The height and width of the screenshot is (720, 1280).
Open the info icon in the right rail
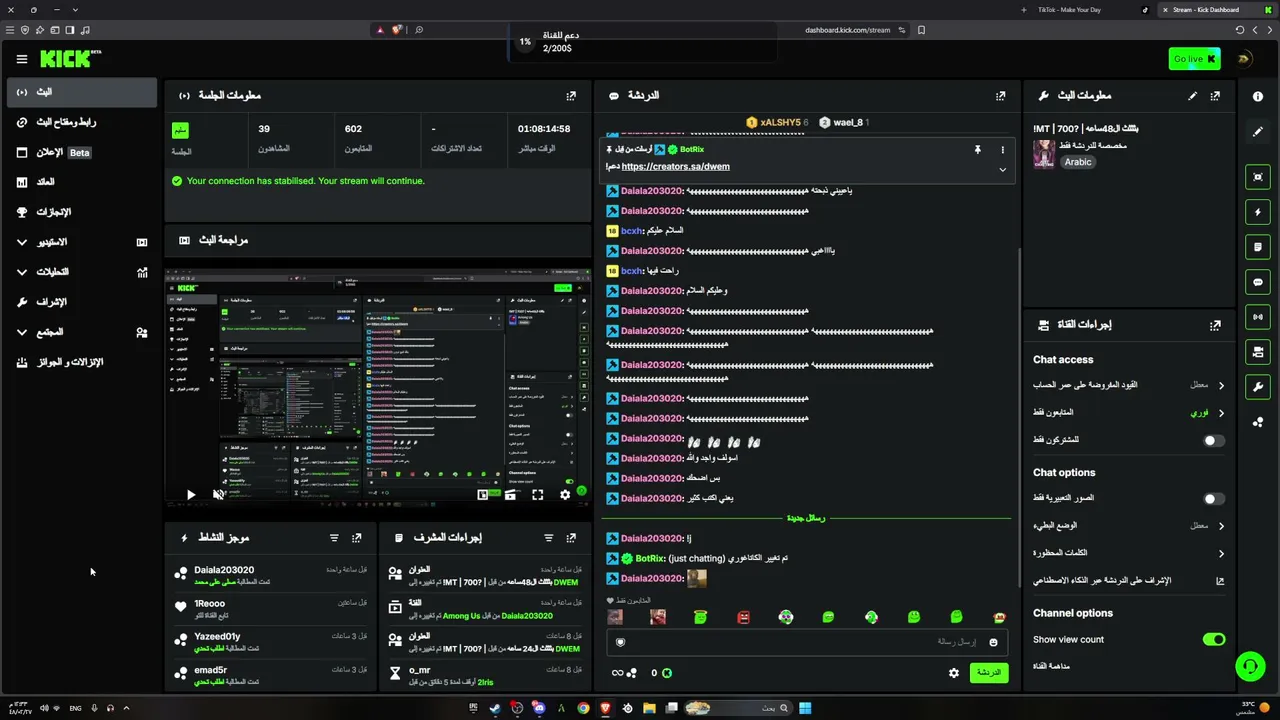(x=1258, y=96)
